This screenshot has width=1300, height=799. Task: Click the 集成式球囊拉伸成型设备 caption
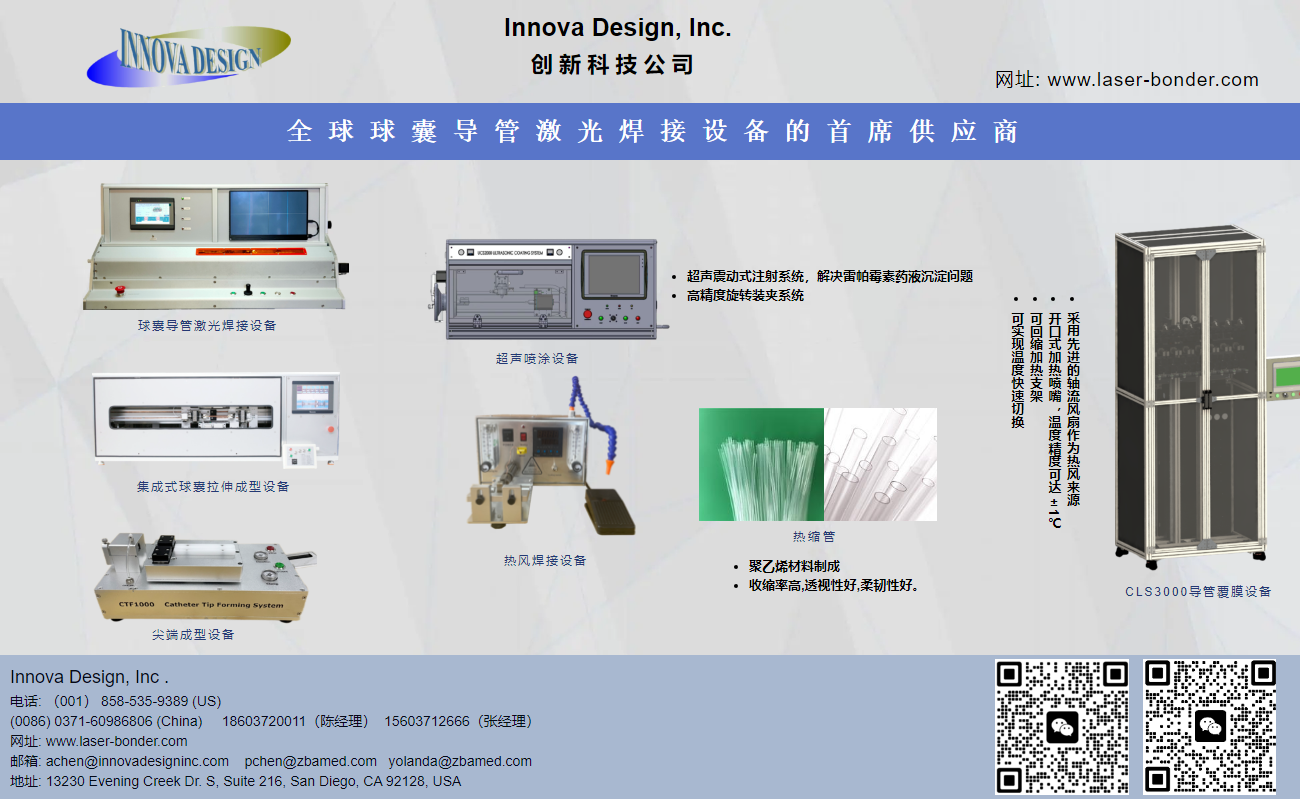[213, 486]
